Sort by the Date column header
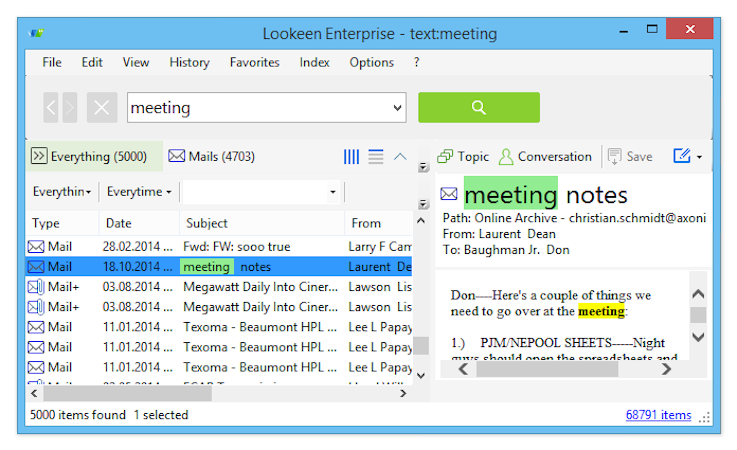This screenshot has width=737, height=450. pos(139,223)
